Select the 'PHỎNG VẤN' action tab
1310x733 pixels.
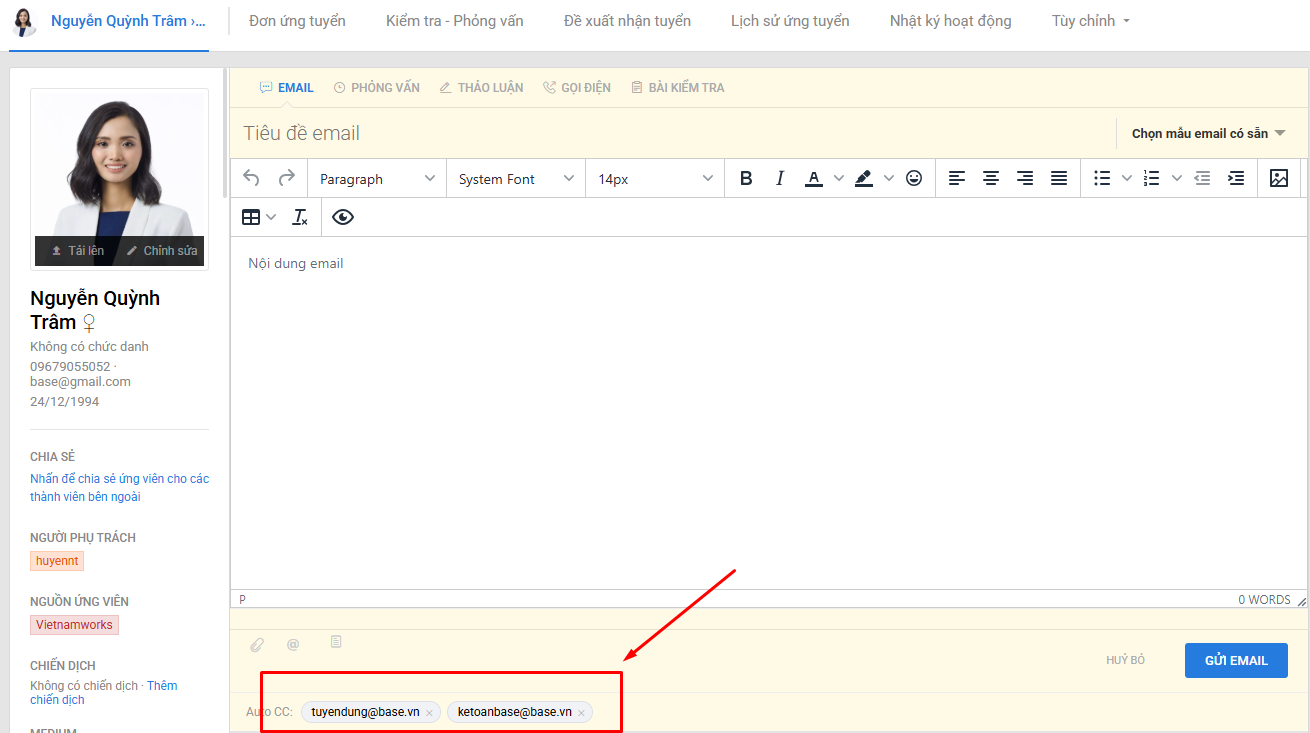coord(376,88)
